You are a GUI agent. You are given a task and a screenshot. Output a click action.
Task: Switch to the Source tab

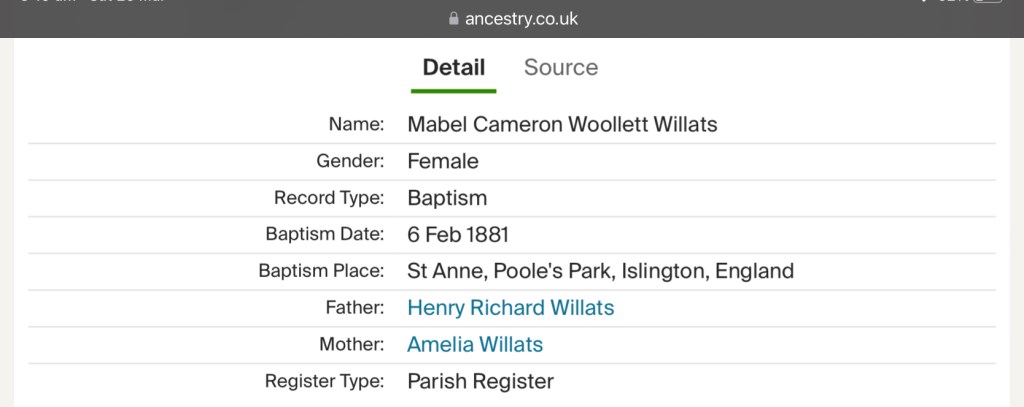coord(561,68)
